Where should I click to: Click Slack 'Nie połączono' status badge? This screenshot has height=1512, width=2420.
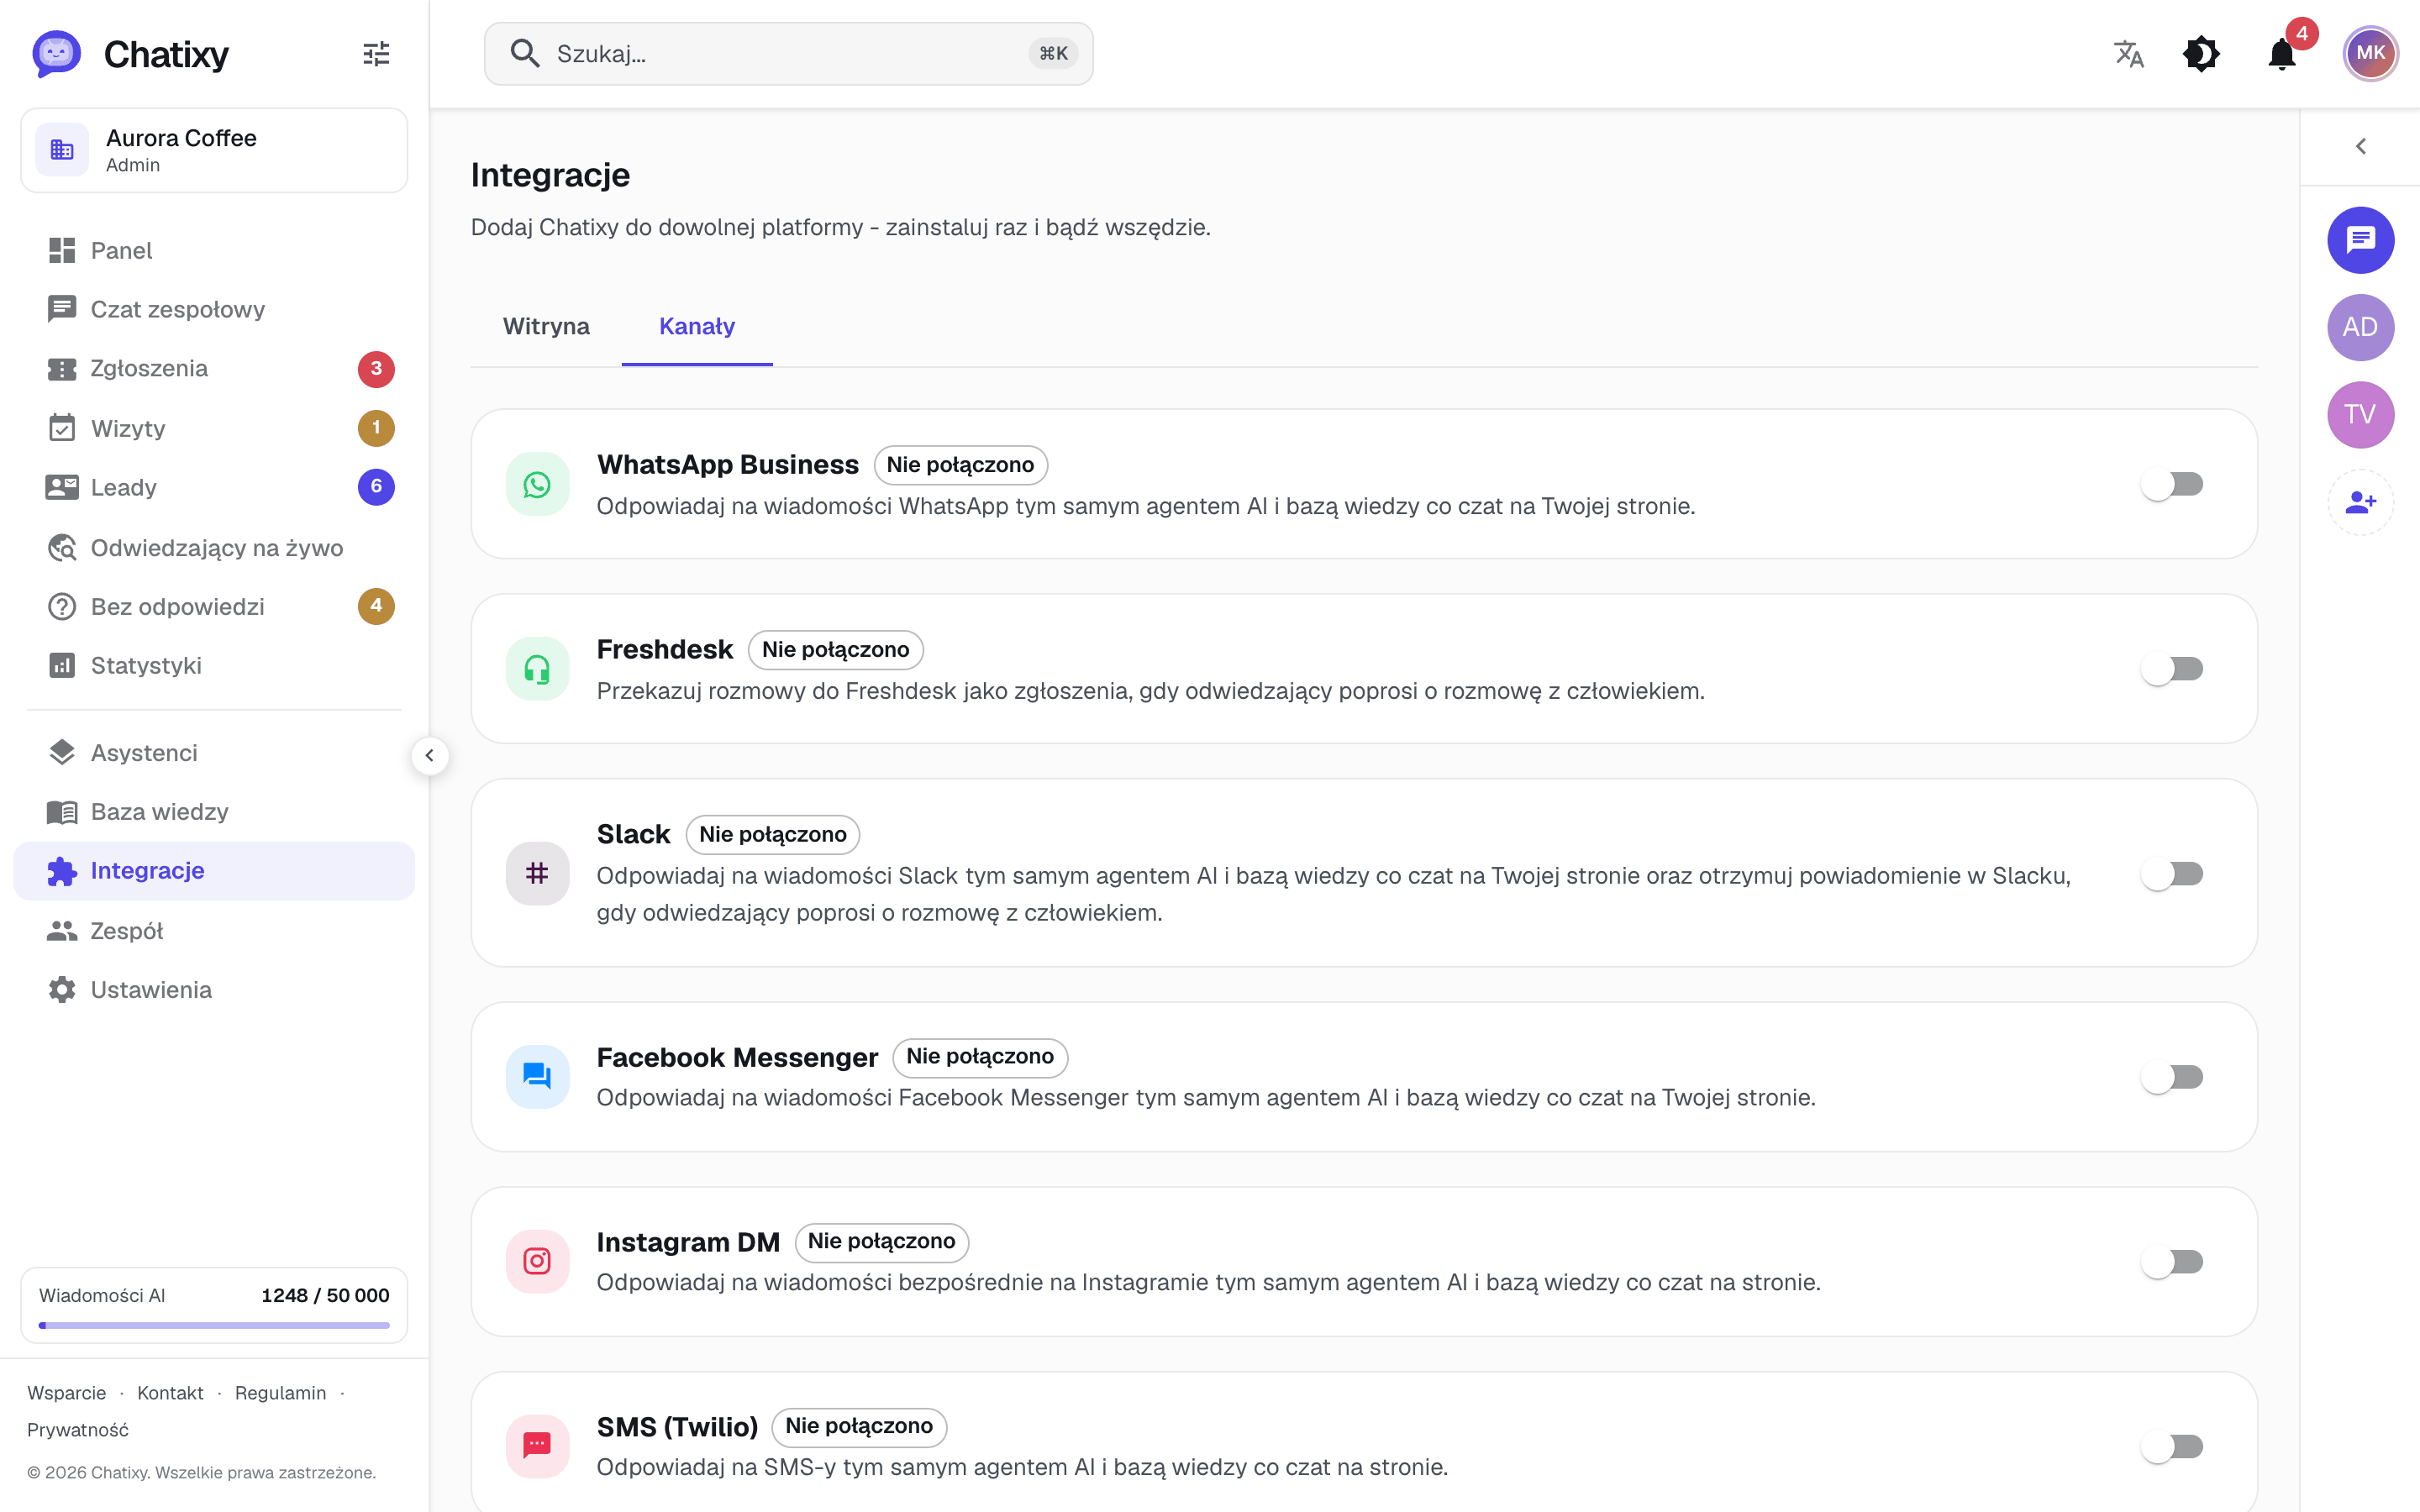(x=772, y=834)
